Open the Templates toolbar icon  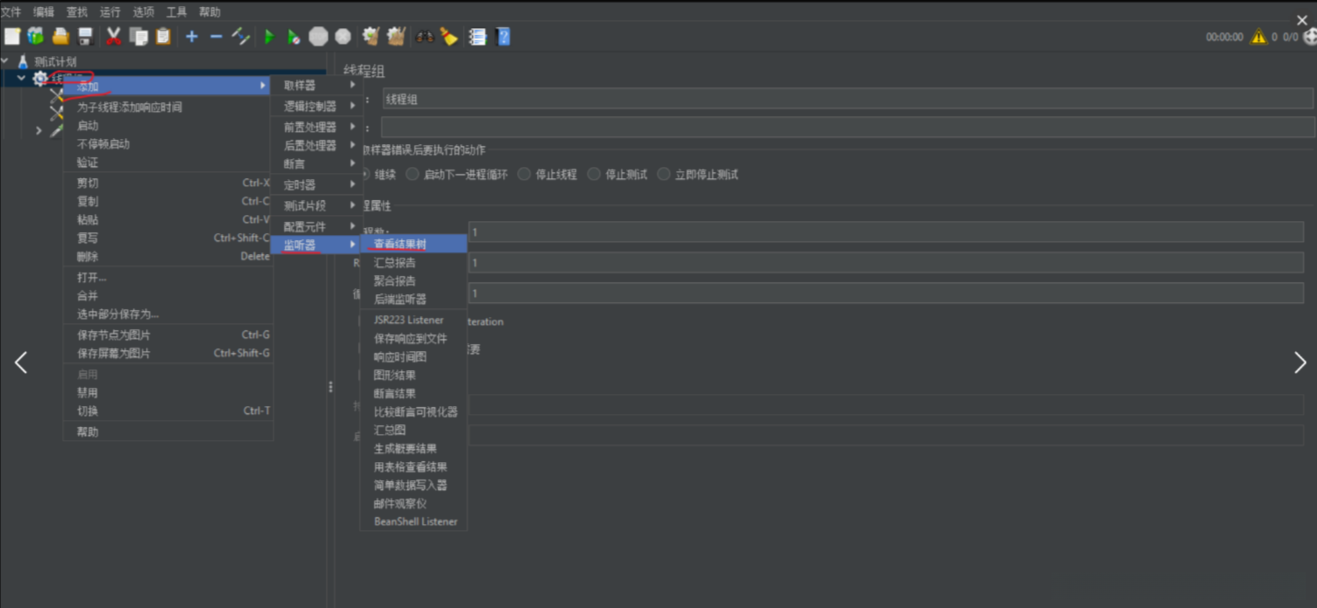point(36,36)
